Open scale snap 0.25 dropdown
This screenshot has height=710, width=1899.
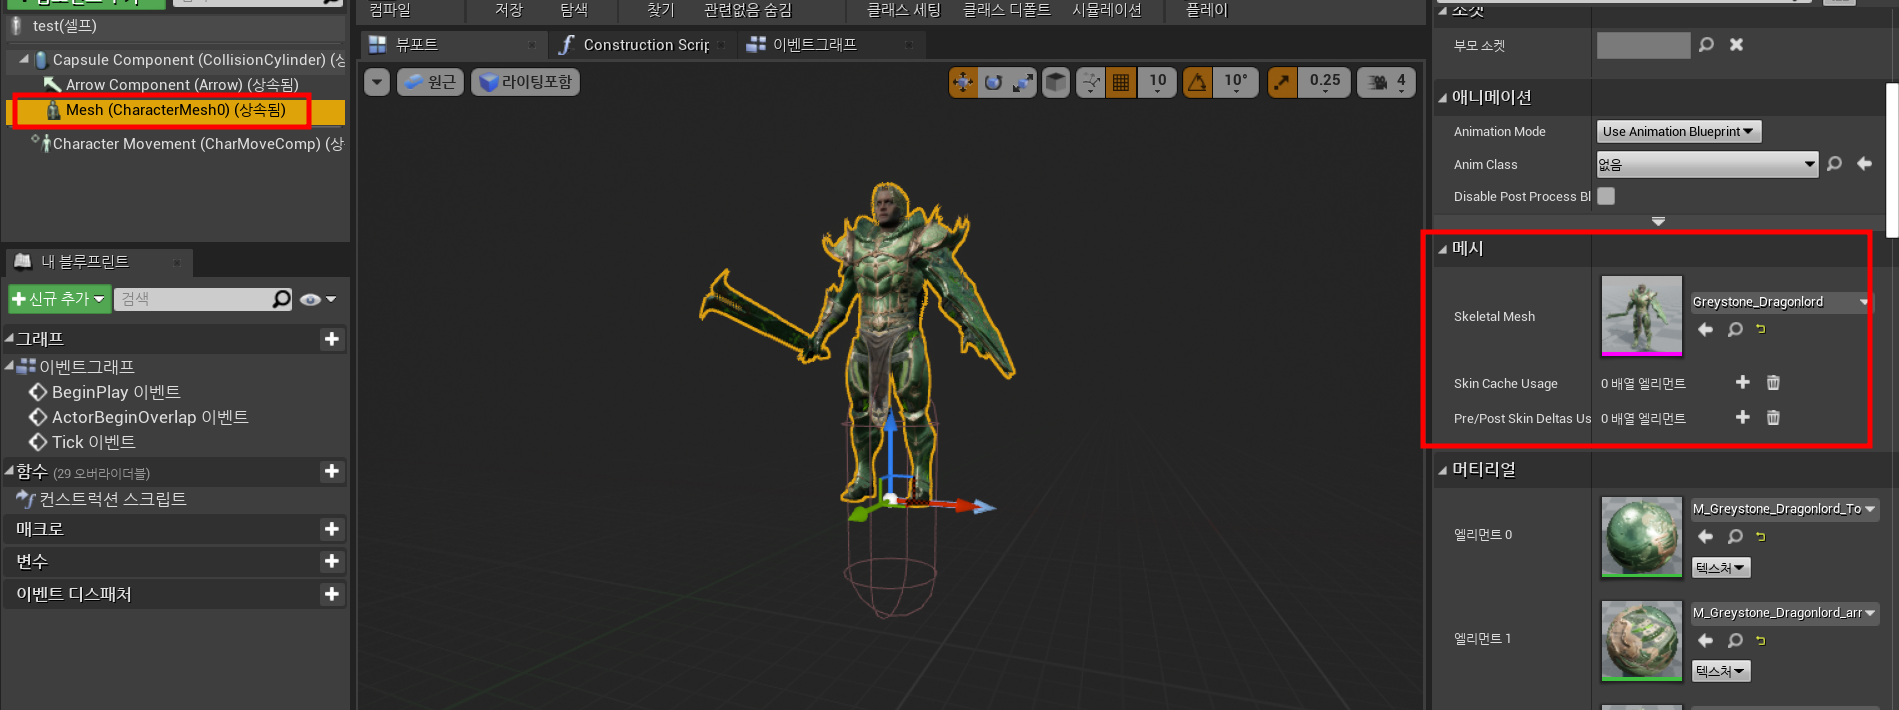[x=1324, y=82]
